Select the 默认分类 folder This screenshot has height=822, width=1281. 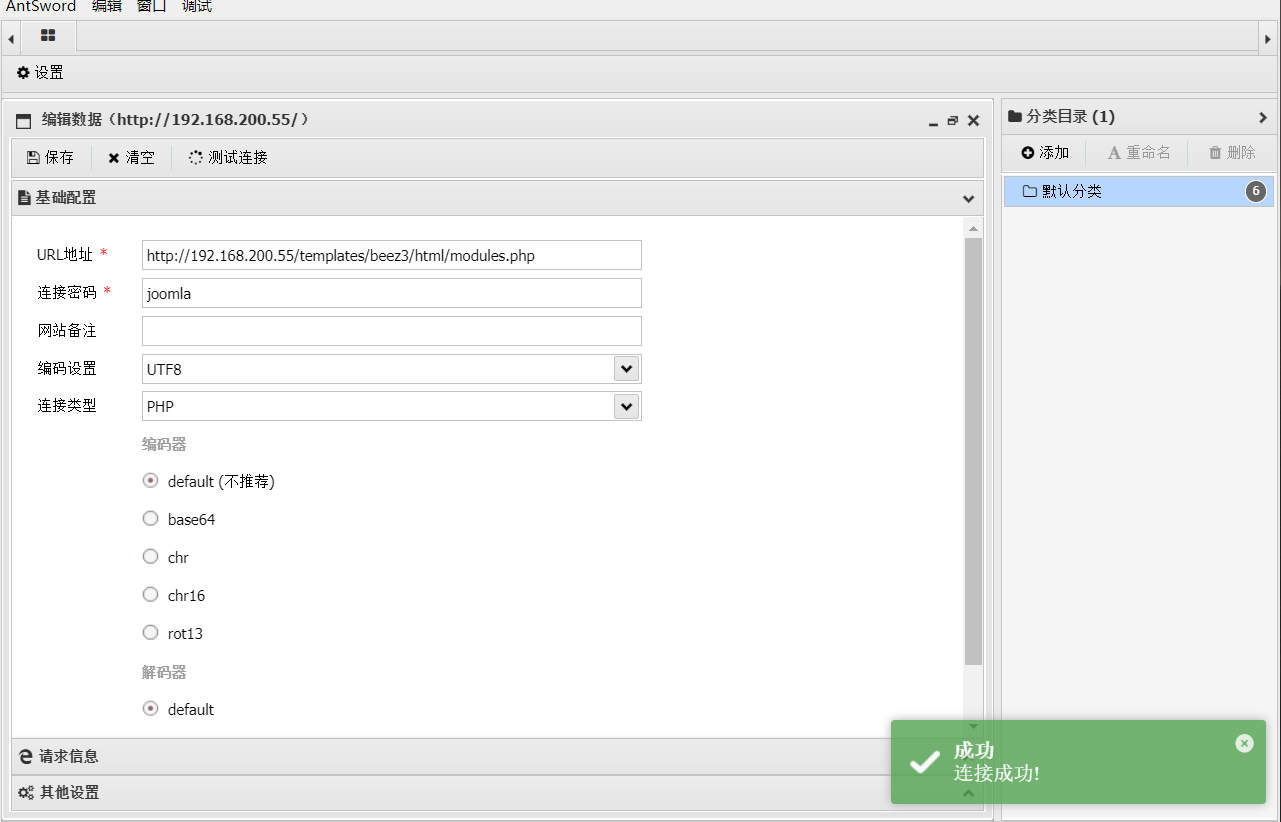1138,191
